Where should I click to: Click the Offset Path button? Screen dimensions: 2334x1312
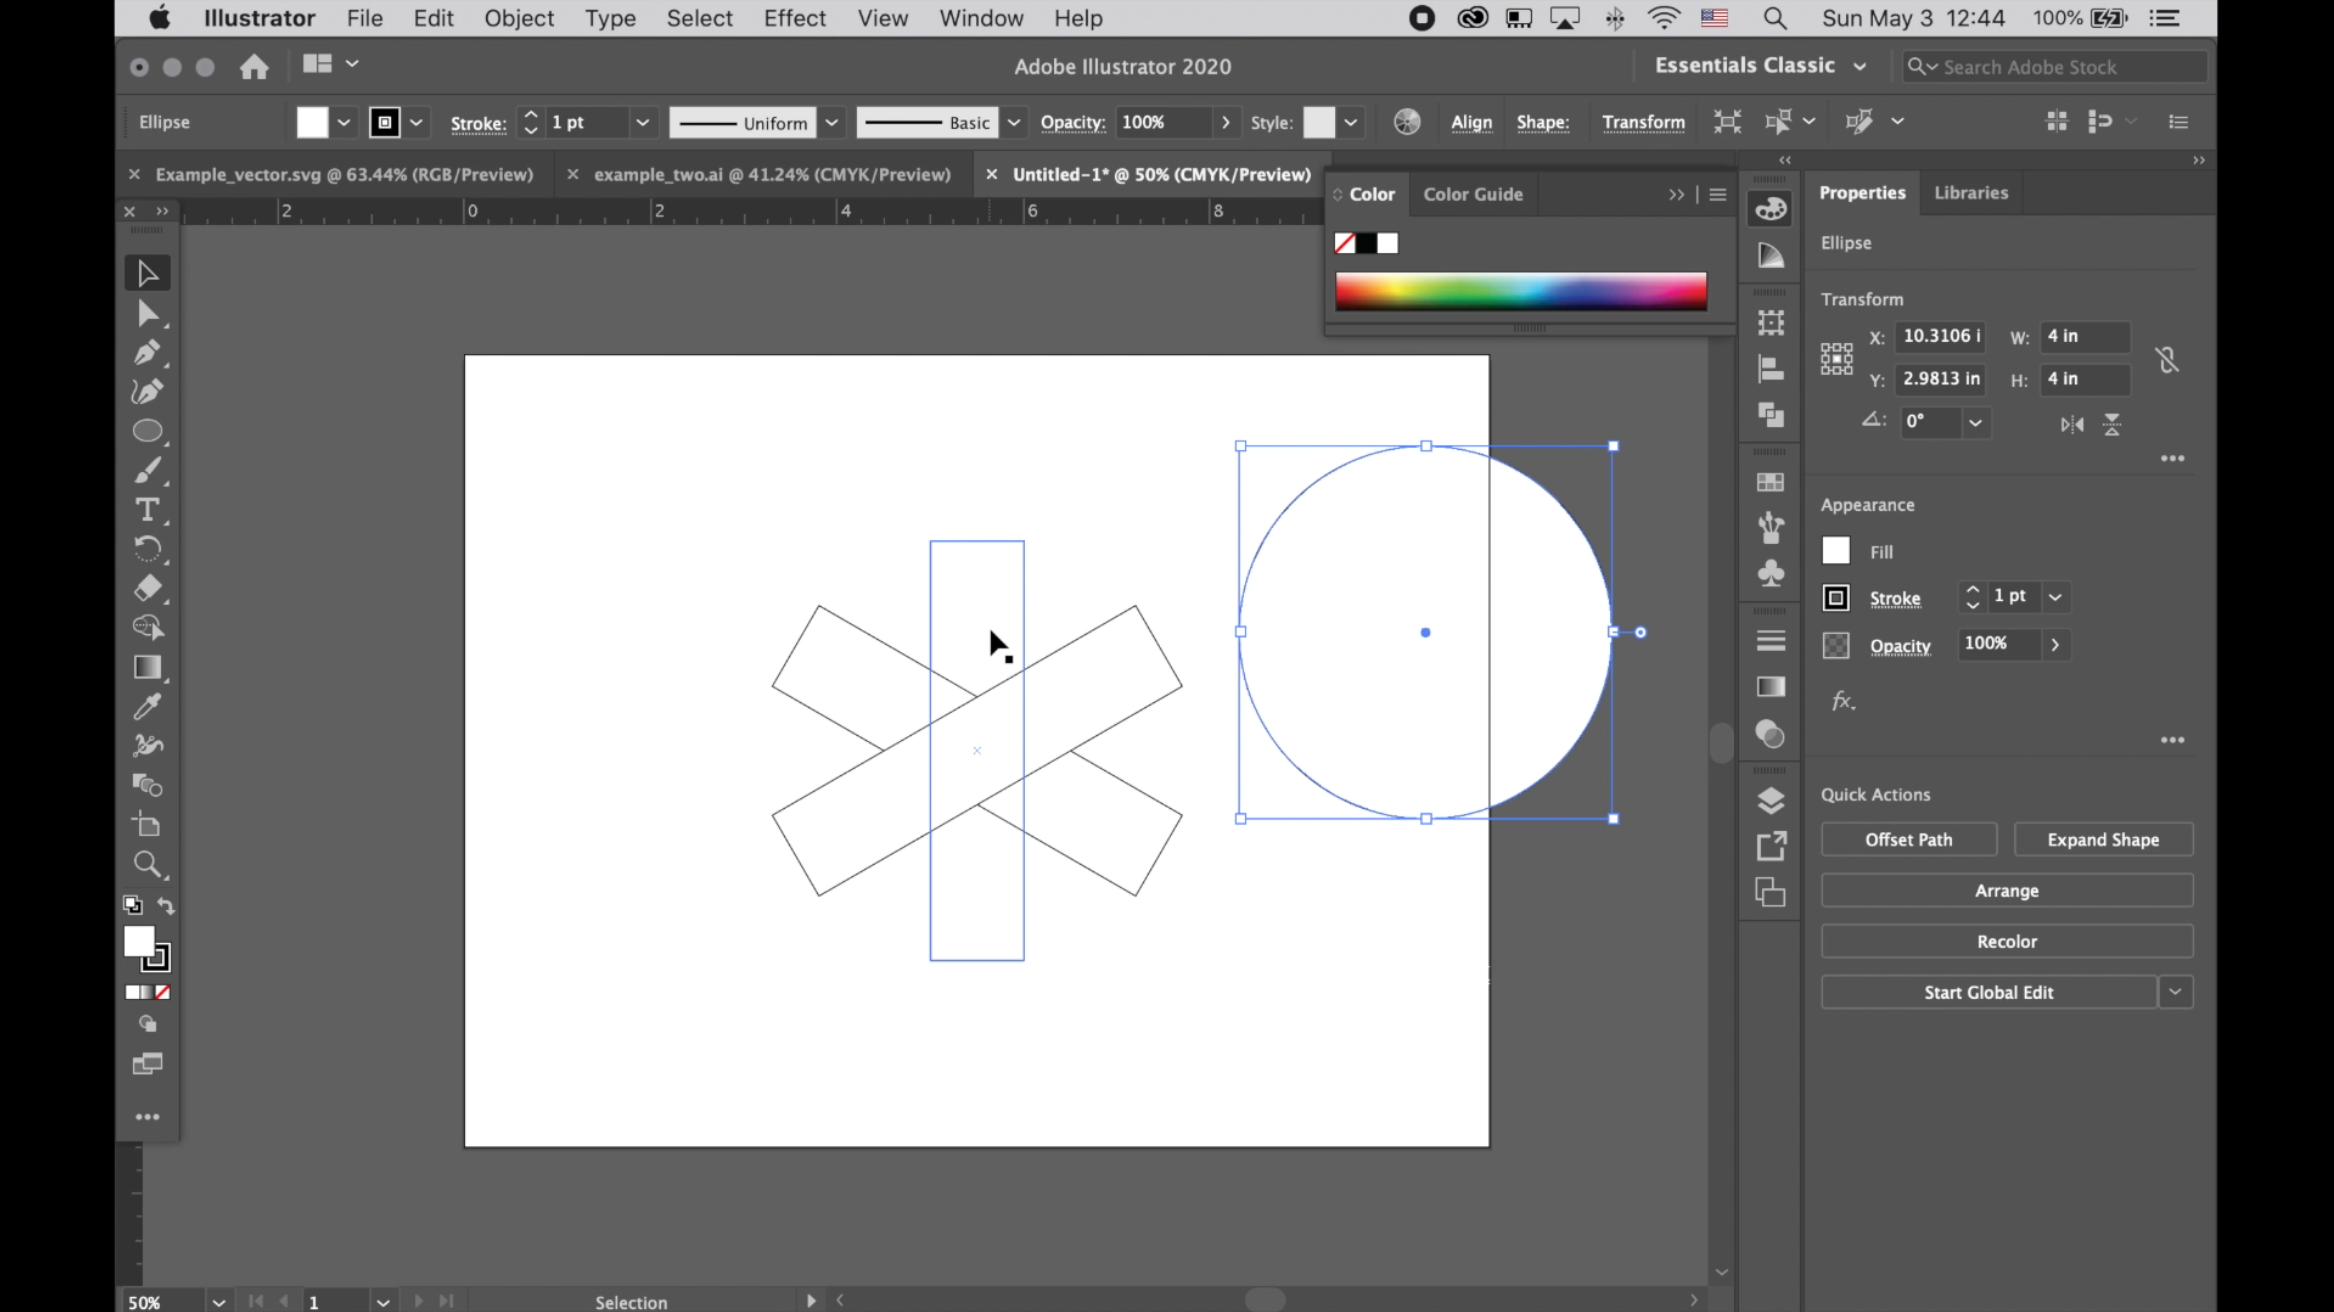pyautogui.click(x=1907, y=840)
